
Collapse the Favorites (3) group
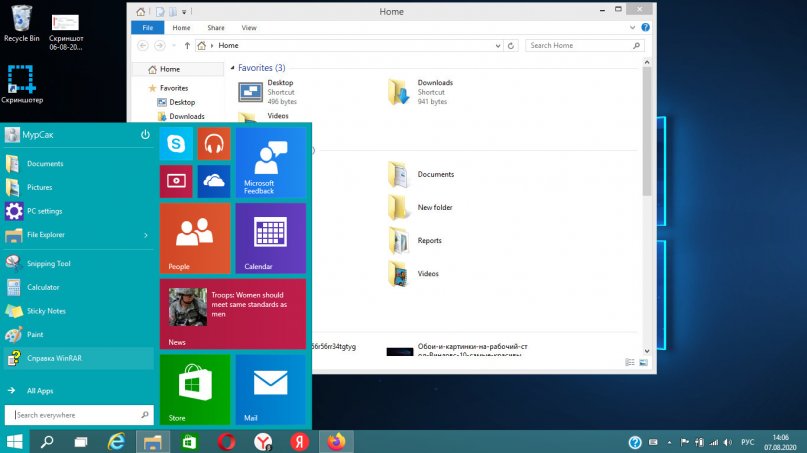231,68
